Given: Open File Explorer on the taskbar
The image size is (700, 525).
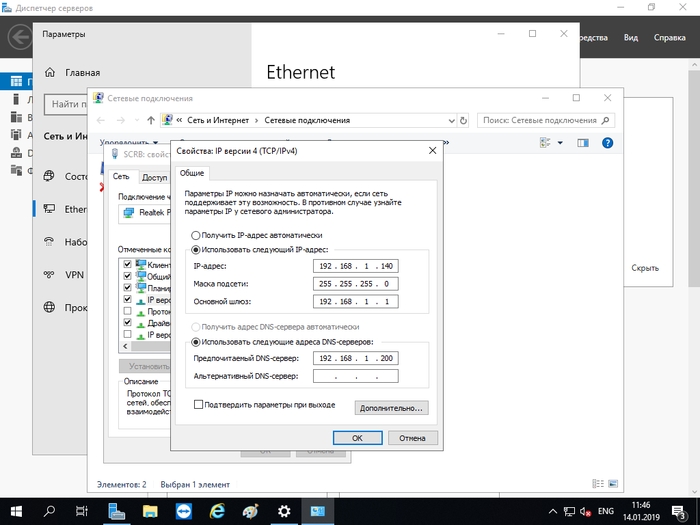Looking at the screenshot, I should (150, 510).
